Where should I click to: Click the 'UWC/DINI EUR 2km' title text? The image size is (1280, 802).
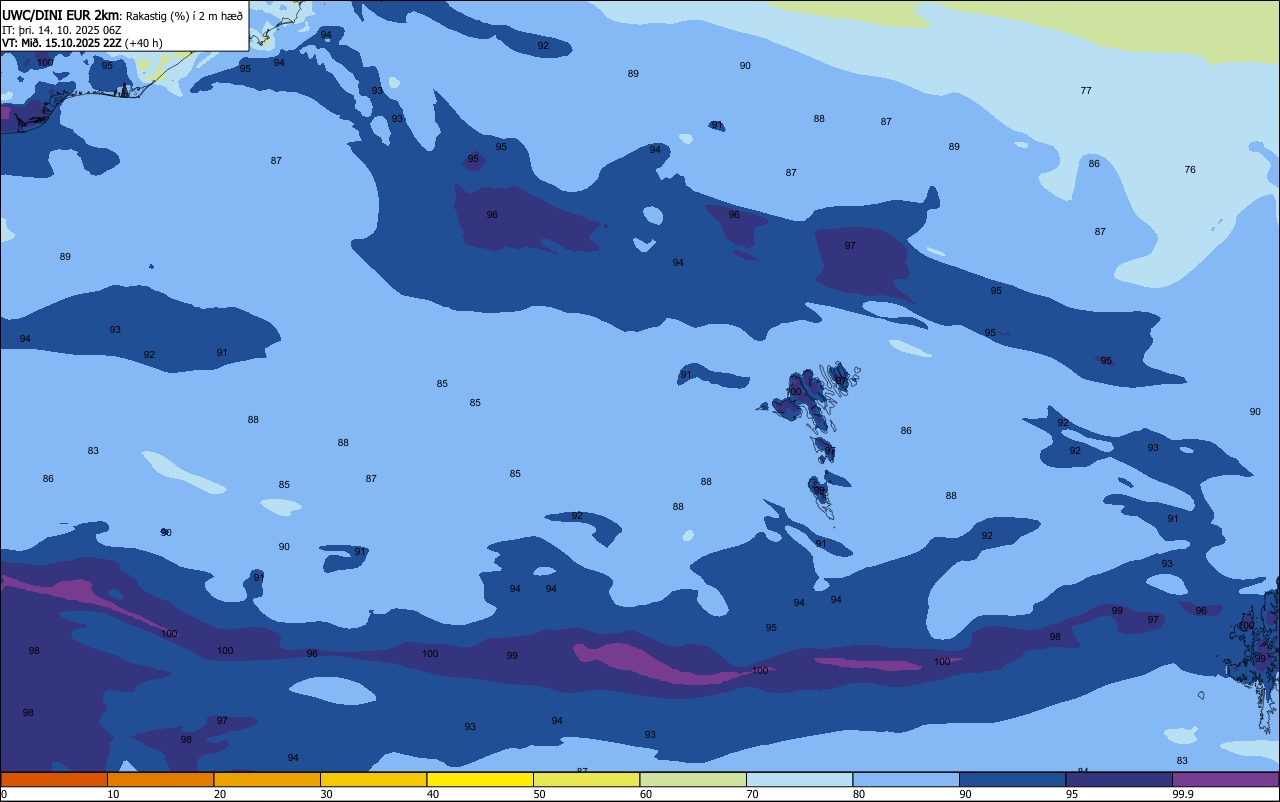click(60, 15)
